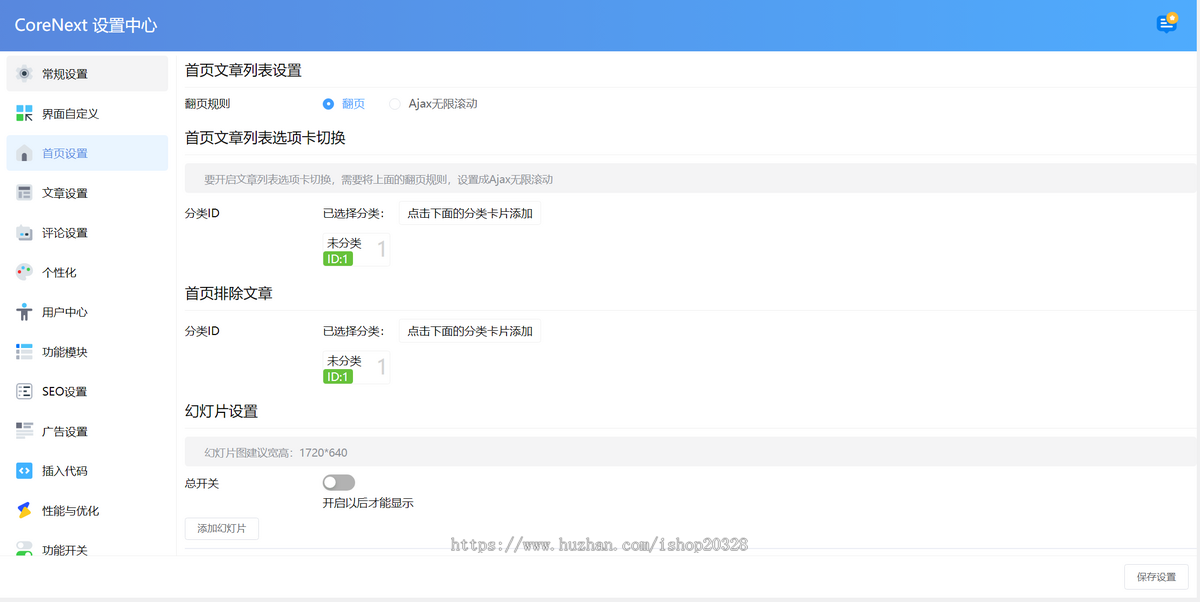Click the 评论设置 sidebar icon
The height and width of the screenshot is (602, 1200).
(x=25, y=233)
